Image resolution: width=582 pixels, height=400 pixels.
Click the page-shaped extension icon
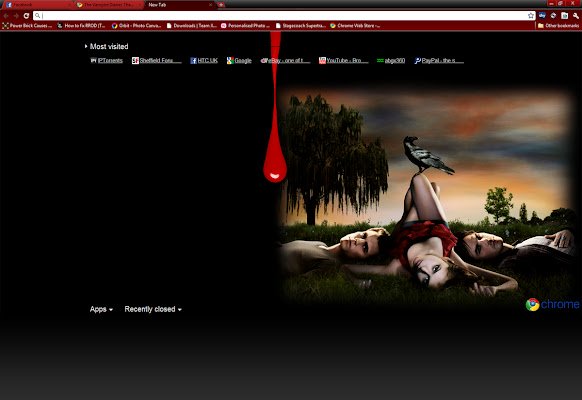565,16
